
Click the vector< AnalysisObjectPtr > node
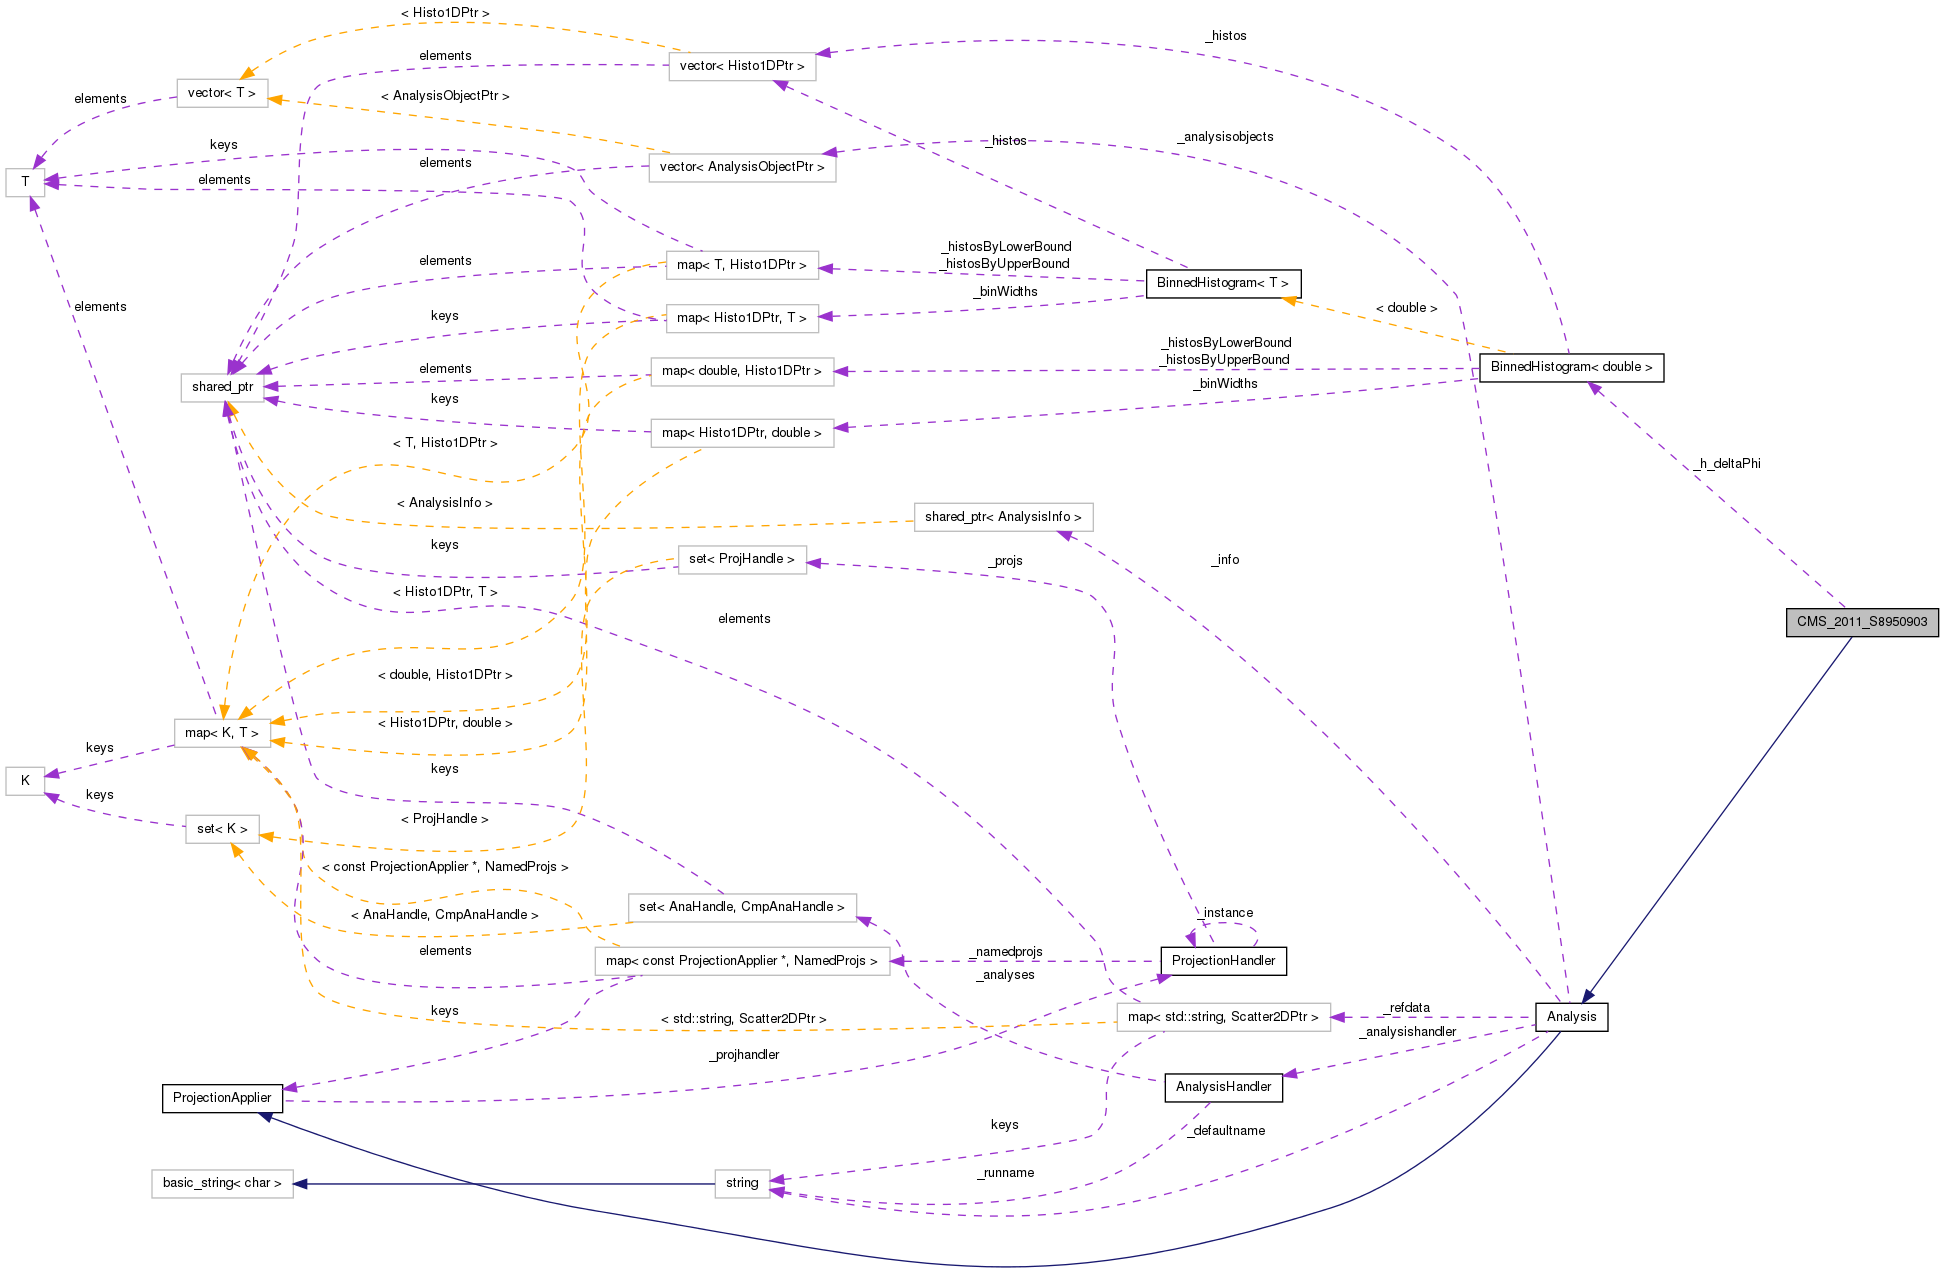pos(742,167)
